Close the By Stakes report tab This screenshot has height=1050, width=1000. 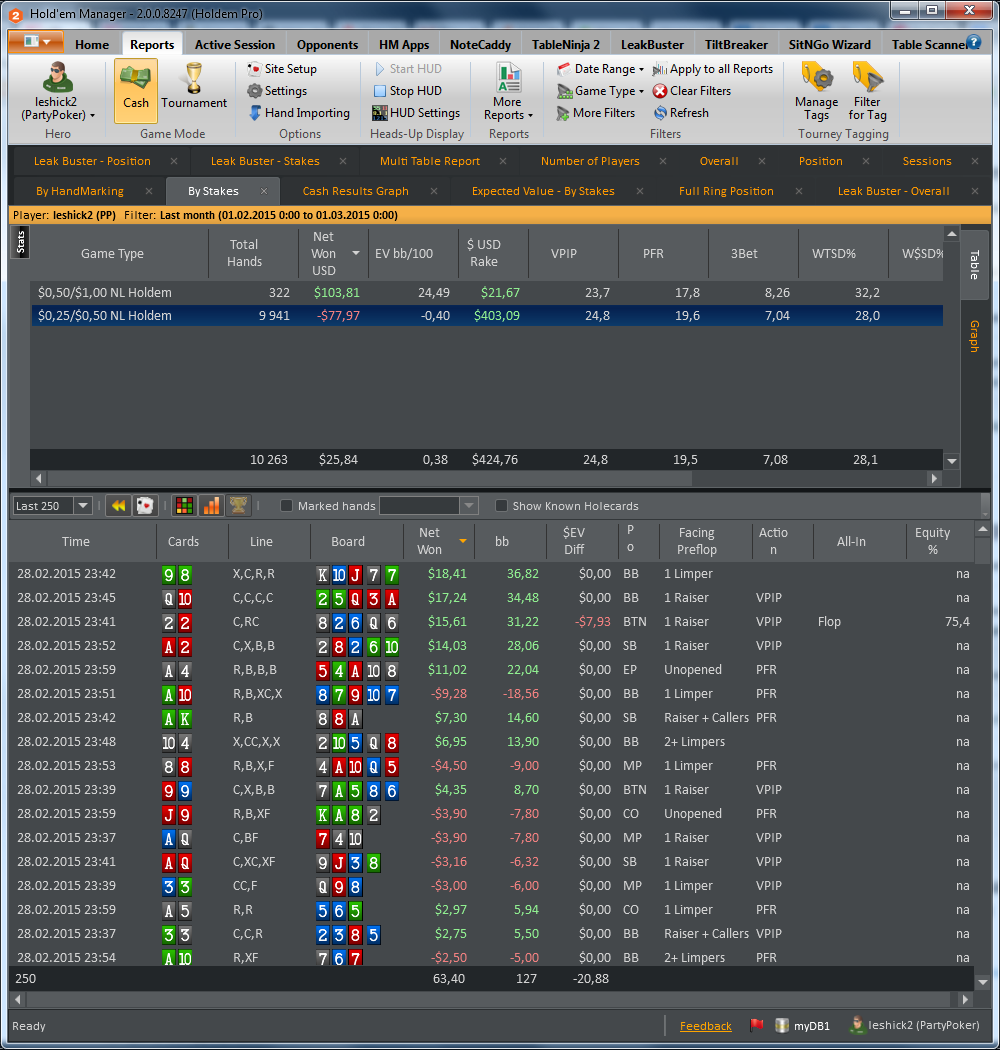pos(264,191)
